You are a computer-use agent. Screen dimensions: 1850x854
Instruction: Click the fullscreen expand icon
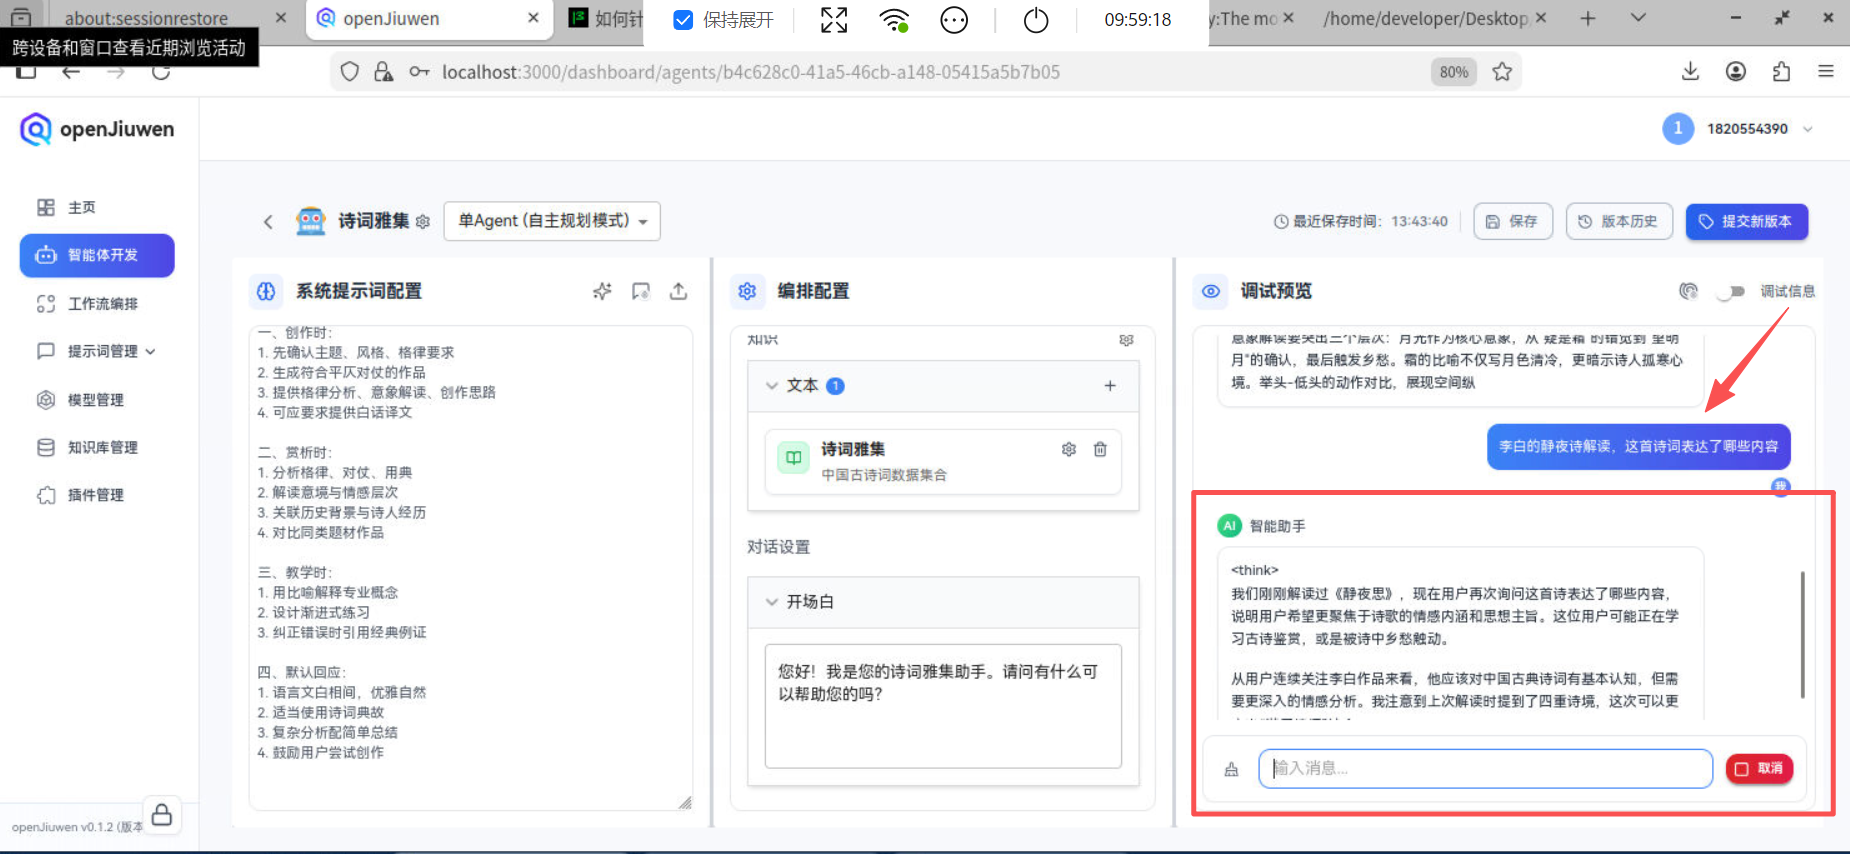coord(834,20)
